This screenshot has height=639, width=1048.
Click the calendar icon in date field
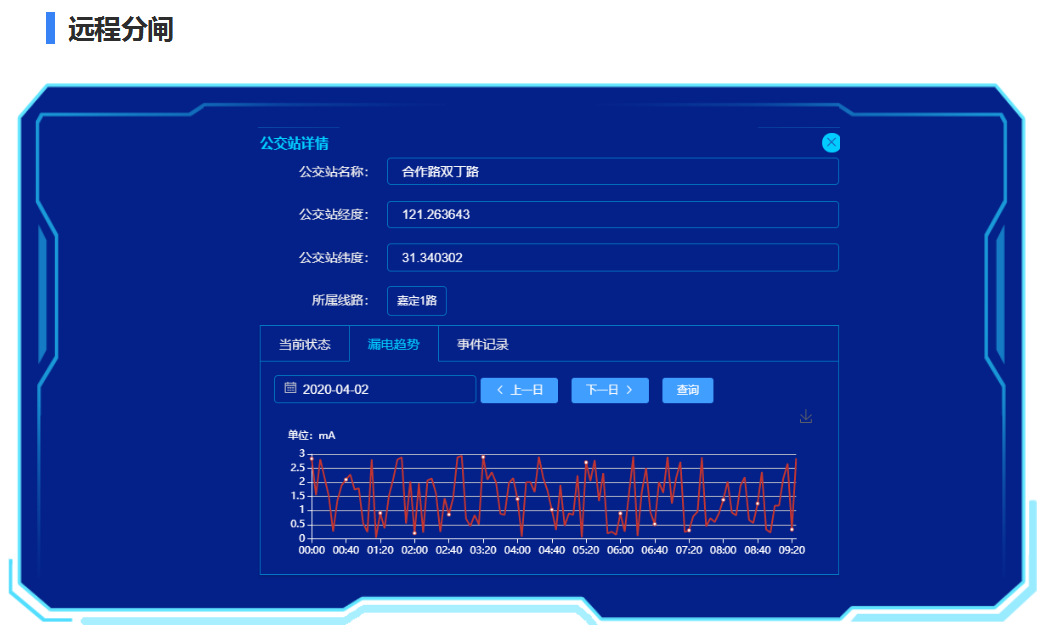pos(290,389)
